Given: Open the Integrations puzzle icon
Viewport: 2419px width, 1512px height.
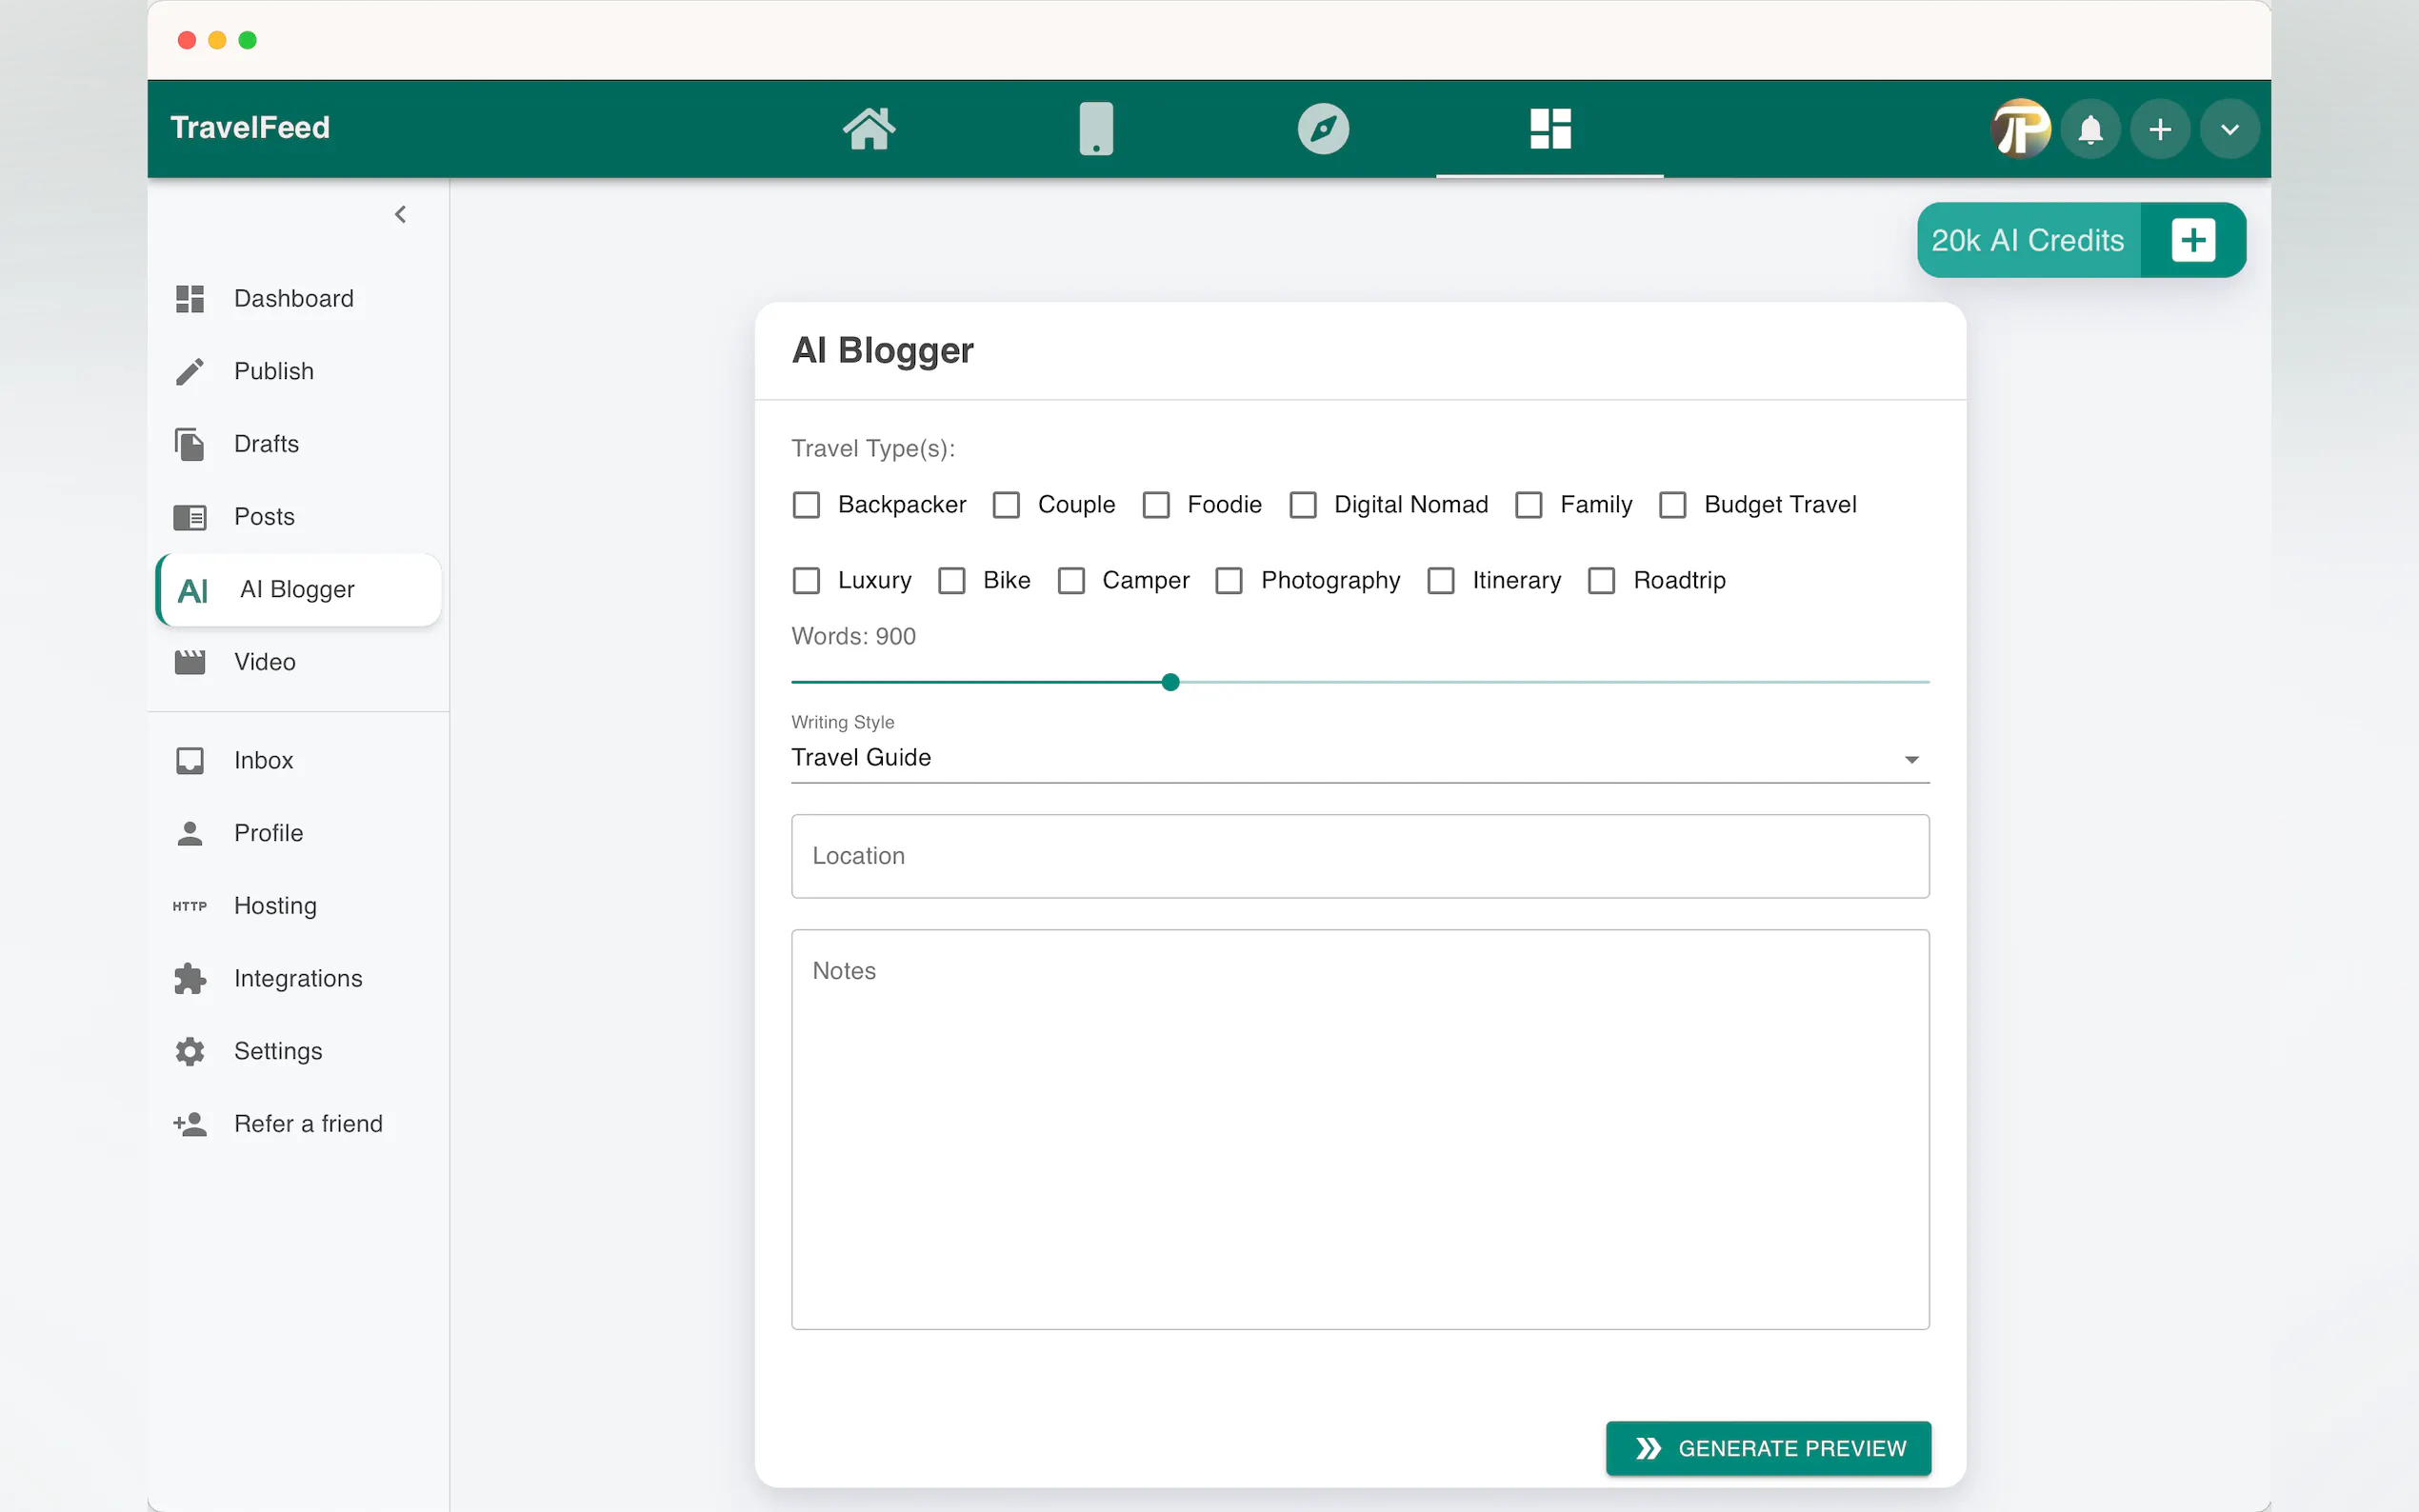Looking at the screenshot, I should click(x=189, y=978).
